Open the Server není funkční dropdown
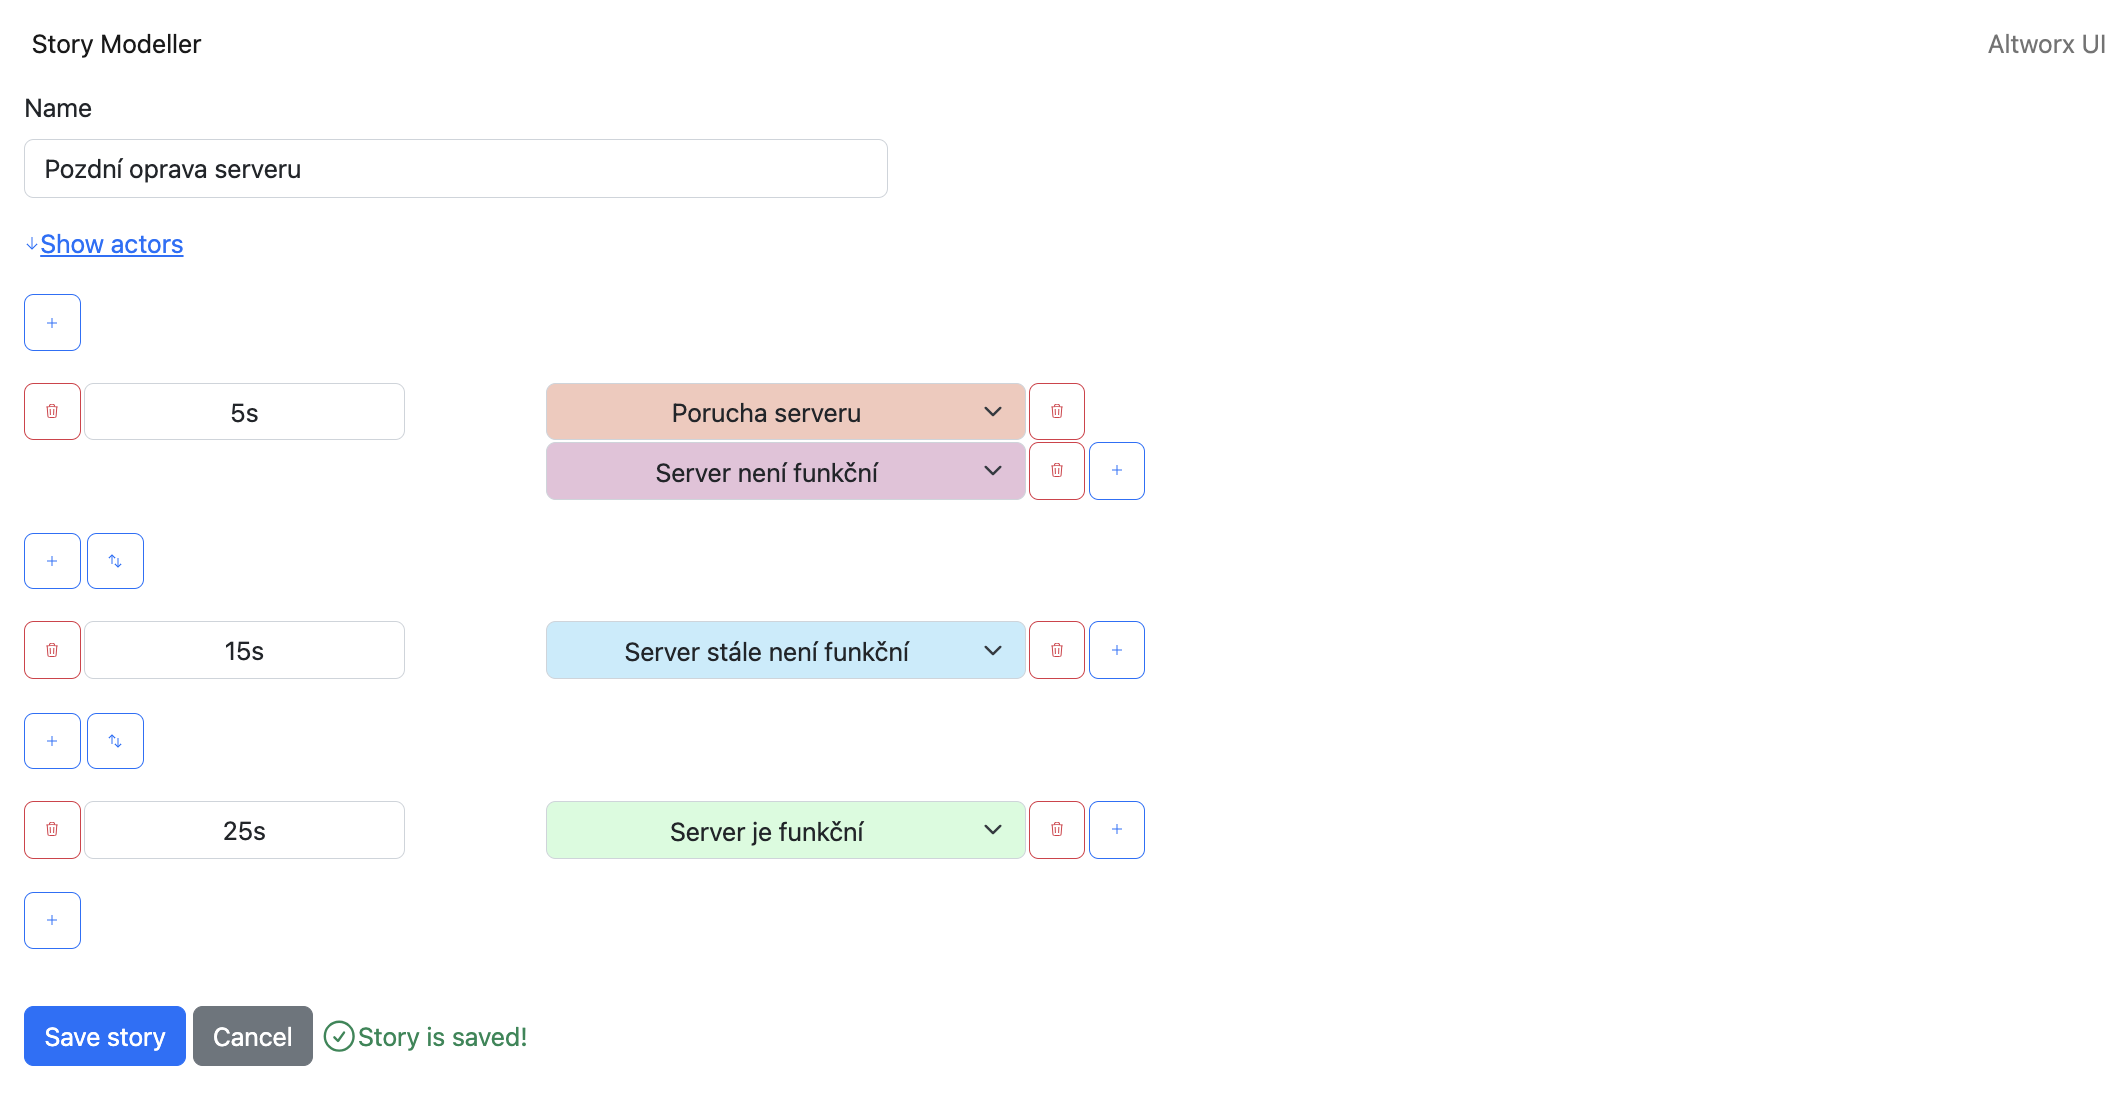This screenshot has width=2126, height=1106. point(785,471)
